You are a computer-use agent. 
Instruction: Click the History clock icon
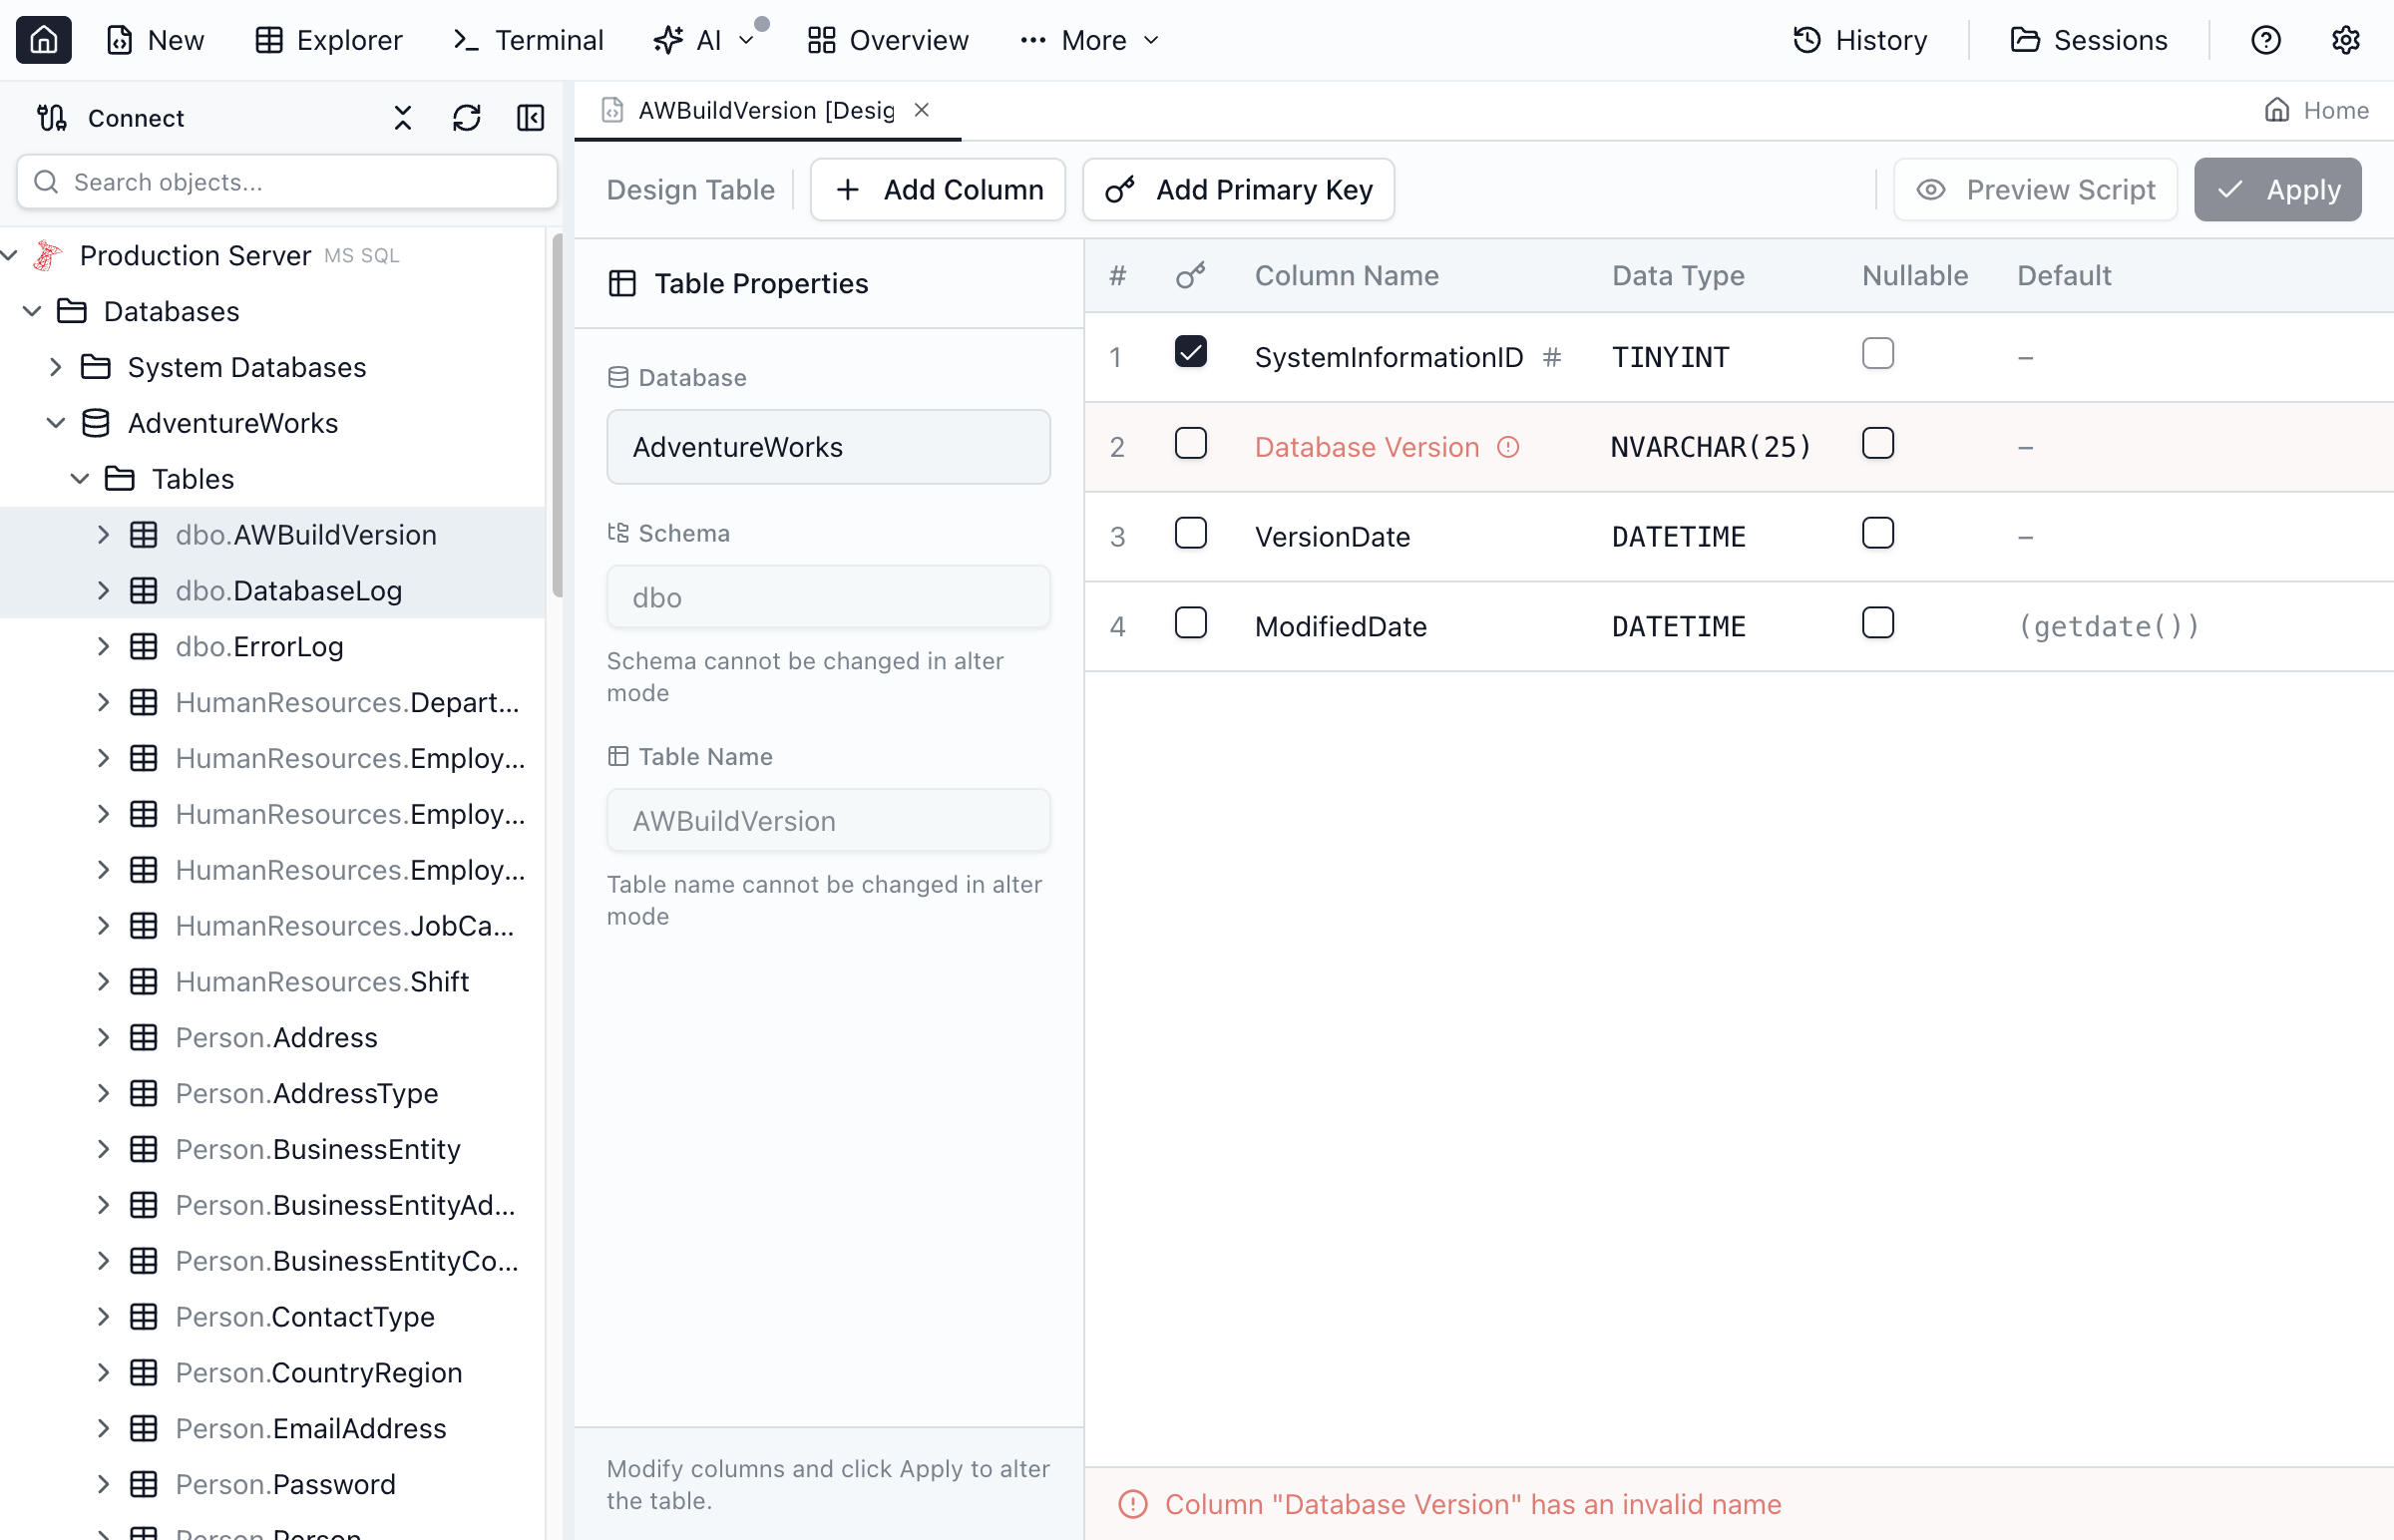tap(1807, 40)
